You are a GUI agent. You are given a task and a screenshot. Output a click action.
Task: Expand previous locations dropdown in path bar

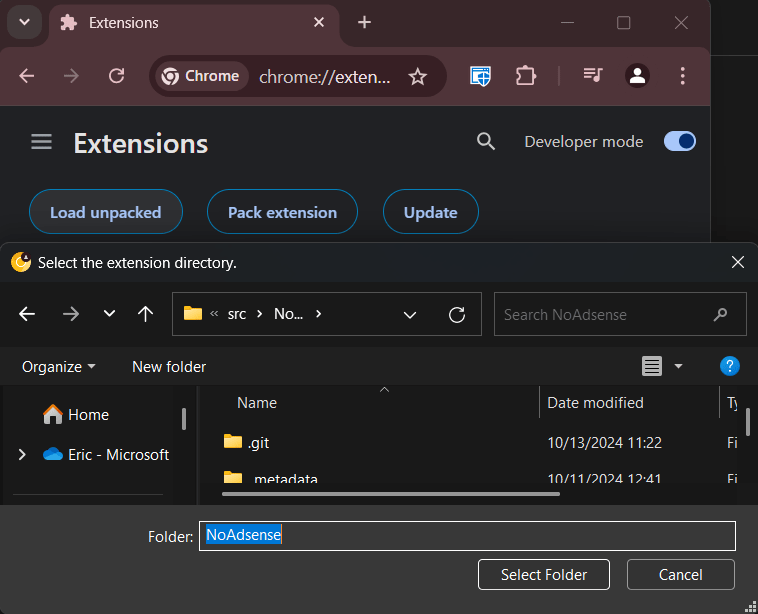tap(410, 315)
